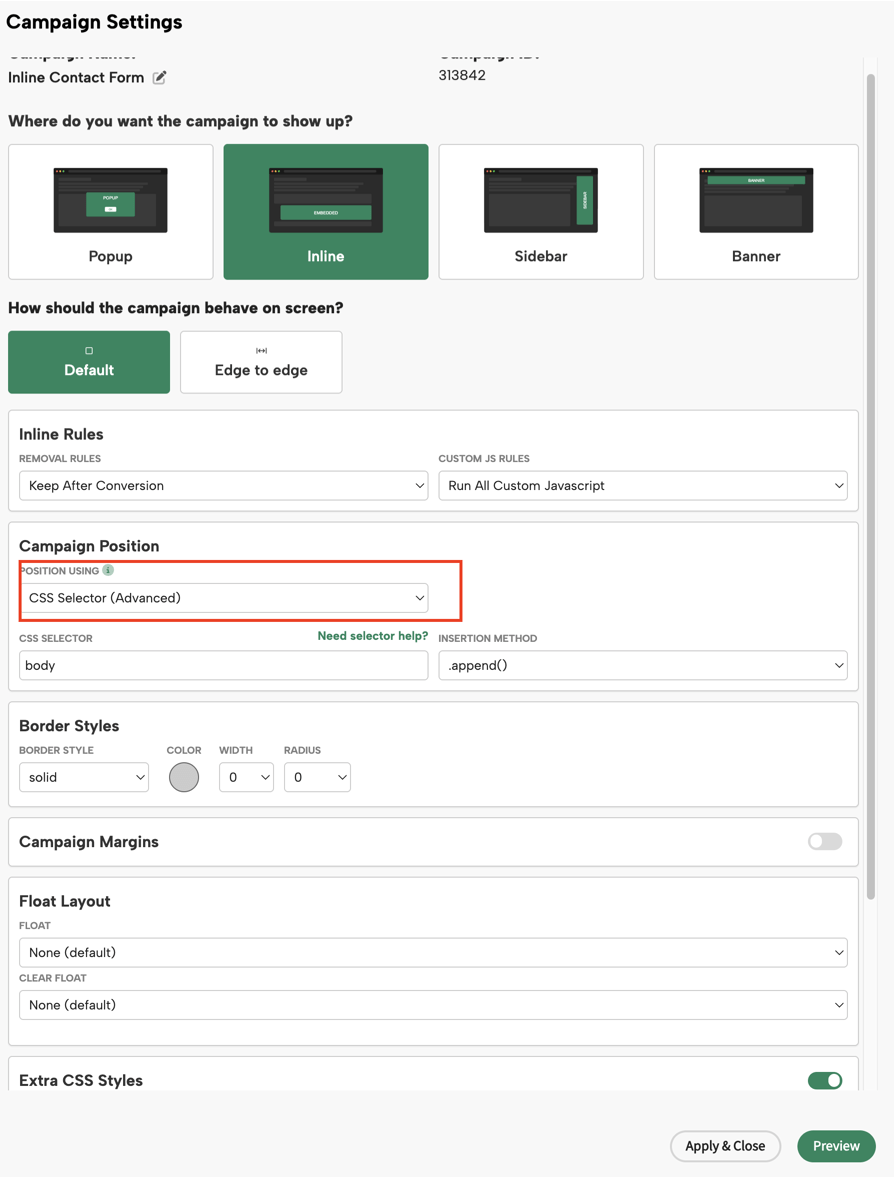Select the Sidebar campaign type icon

pos(541,201)
